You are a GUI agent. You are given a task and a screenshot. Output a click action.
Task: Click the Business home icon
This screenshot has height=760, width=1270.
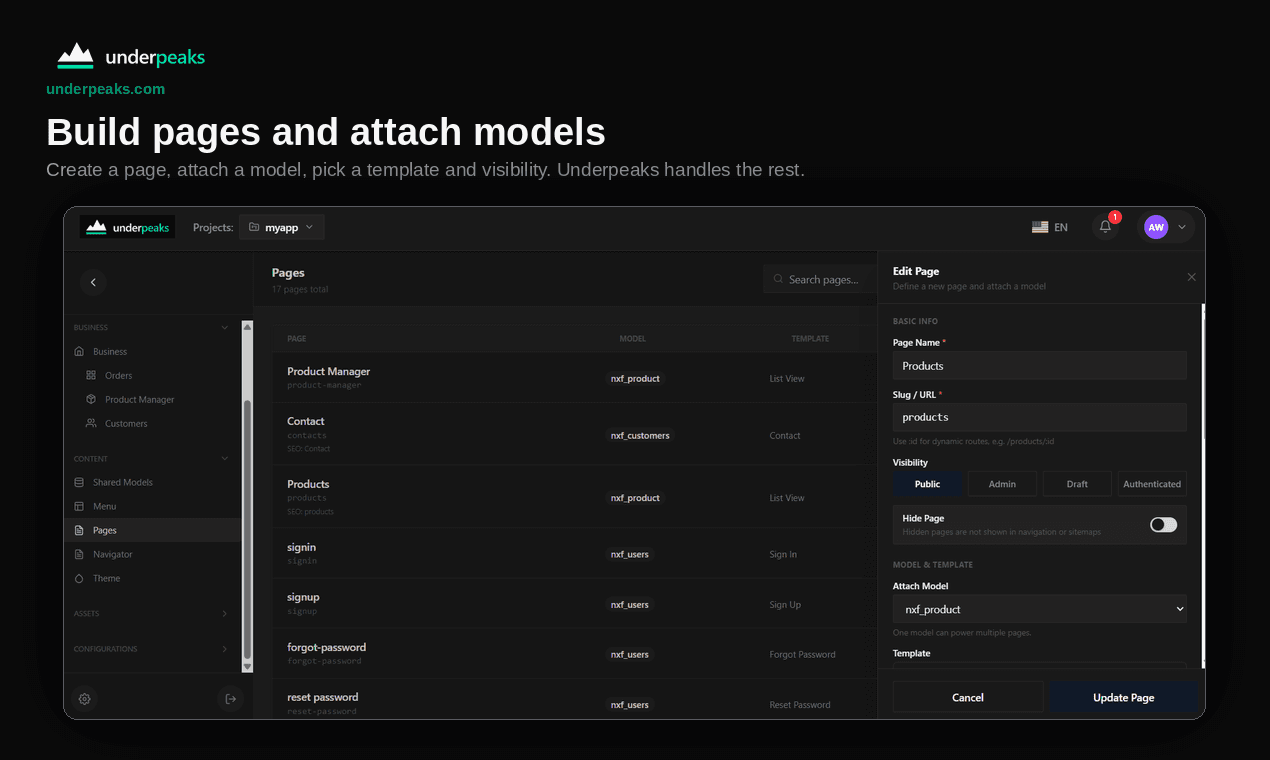pos(79,351)
